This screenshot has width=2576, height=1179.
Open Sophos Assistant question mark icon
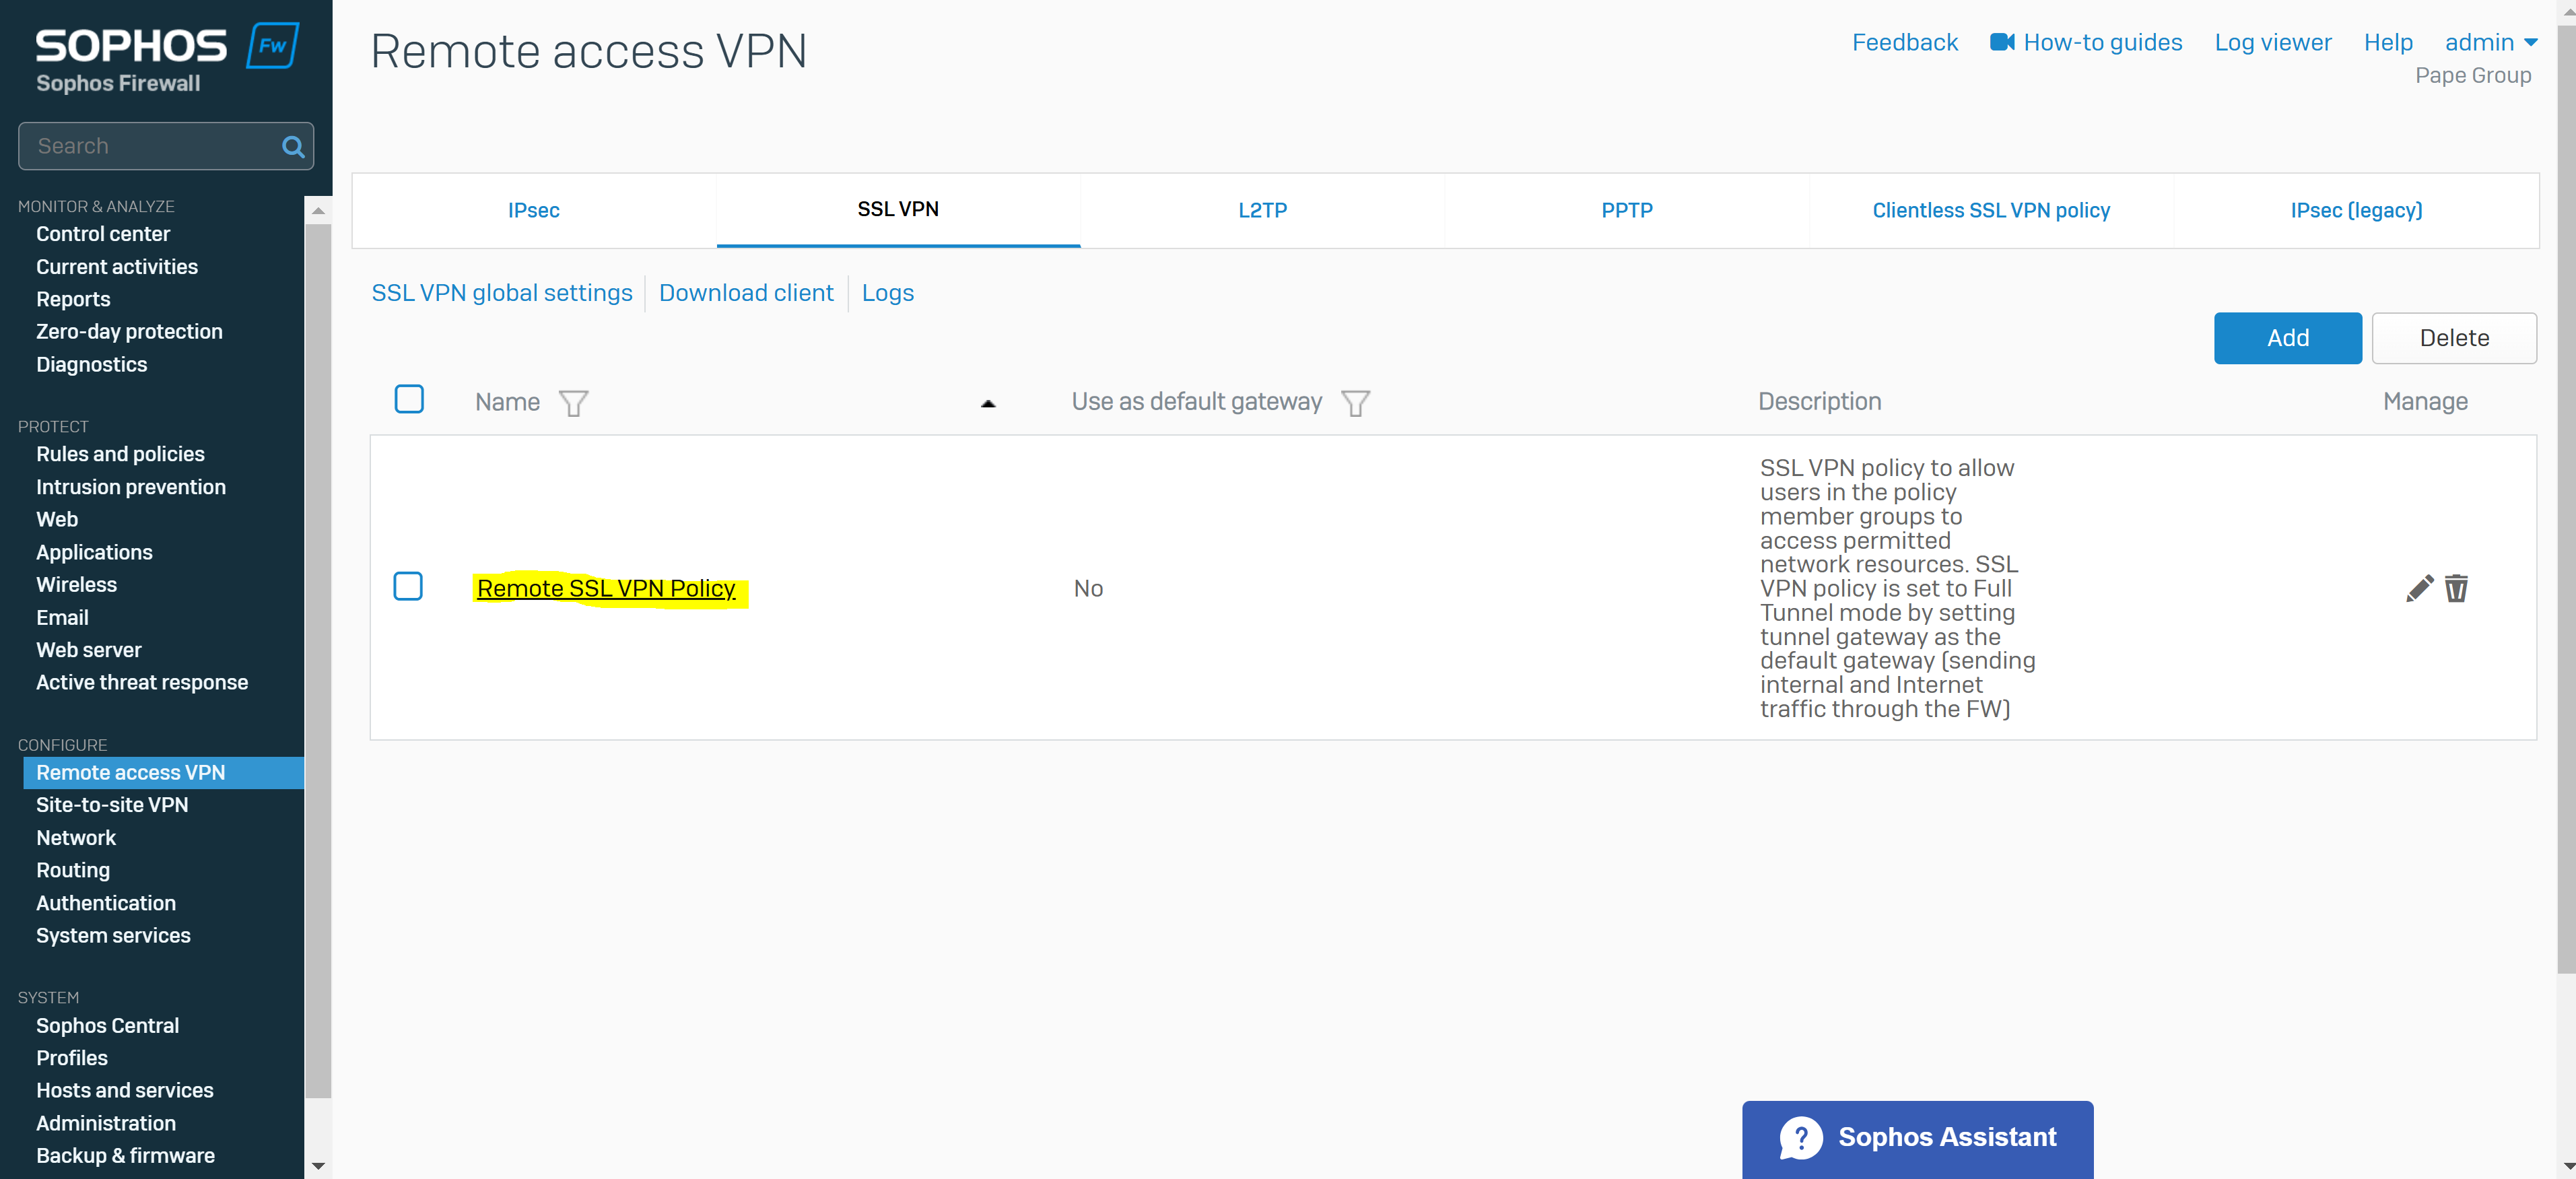tap(1801, 1137)
